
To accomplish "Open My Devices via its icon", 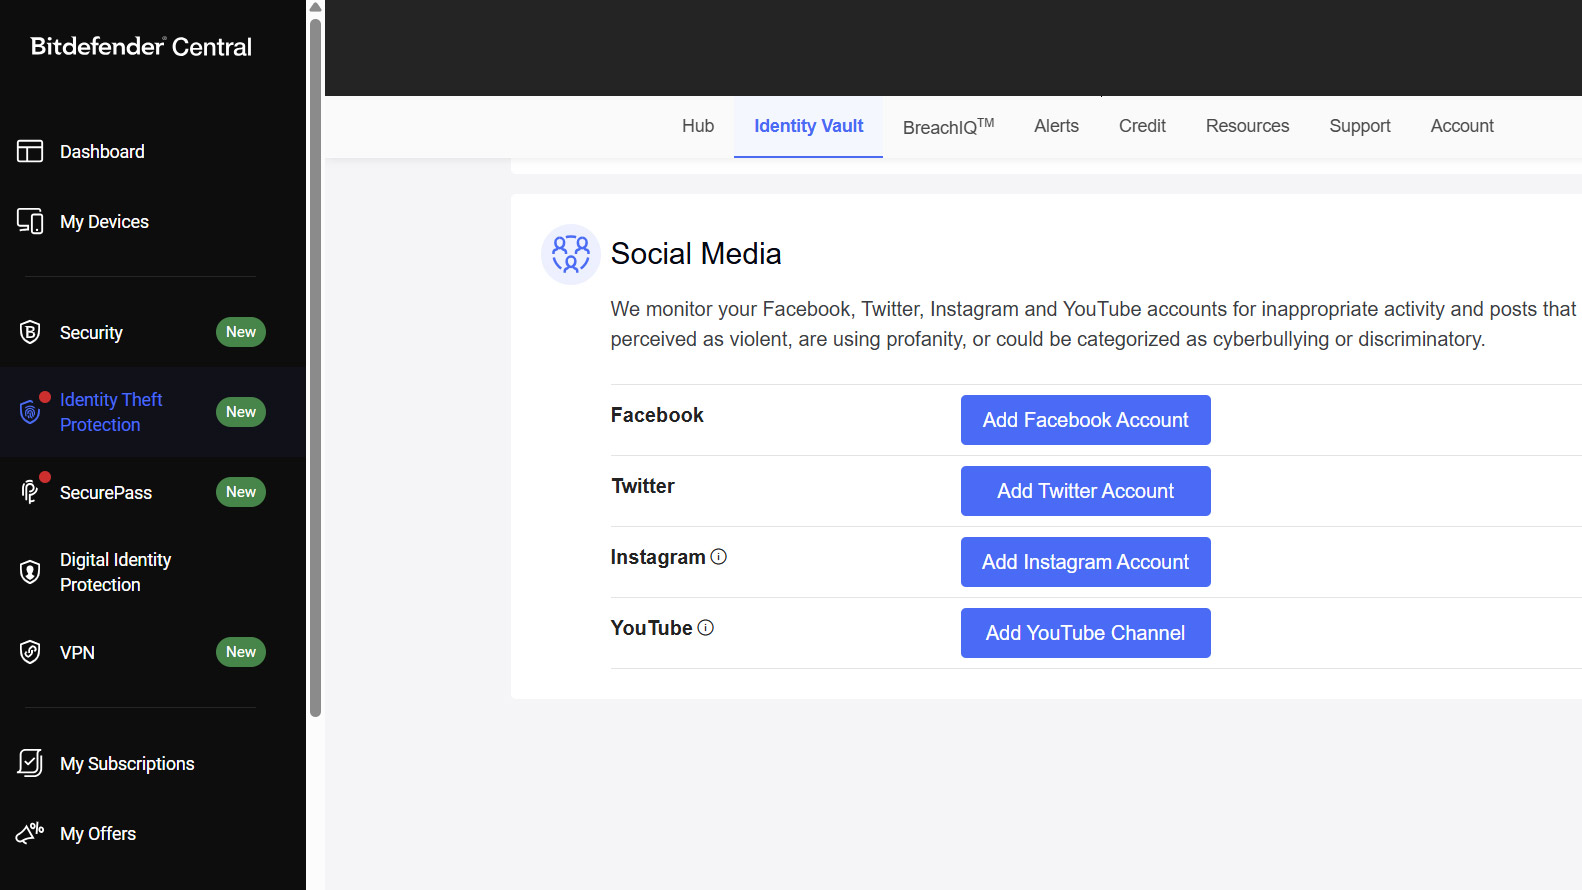I will (30, 221).
